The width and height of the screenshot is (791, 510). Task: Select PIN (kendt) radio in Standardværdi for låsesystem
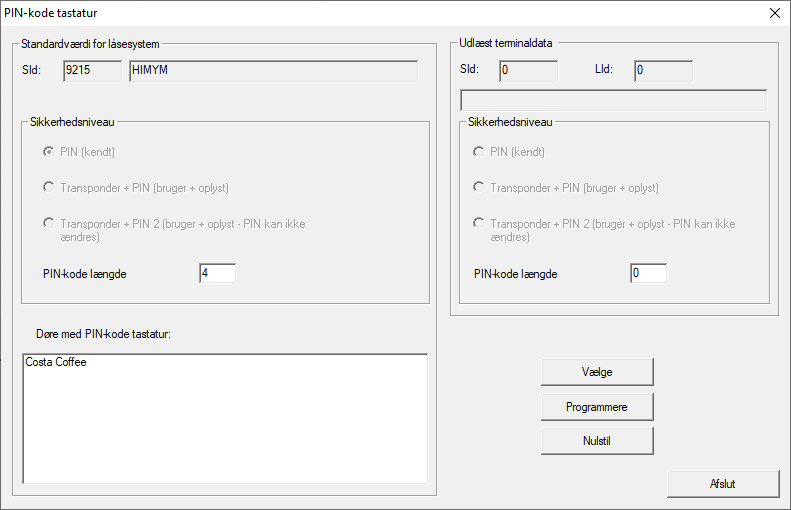coord(48,152)
